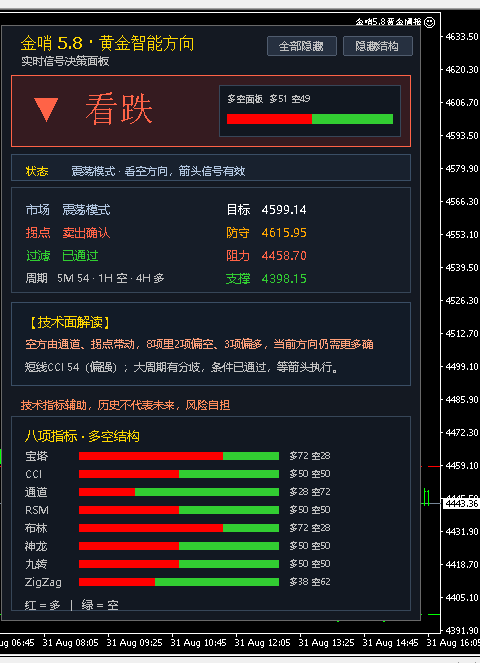Click the 宝塔 row value 多72 空28
Screen dimensions: 480x663
point(310,456)
